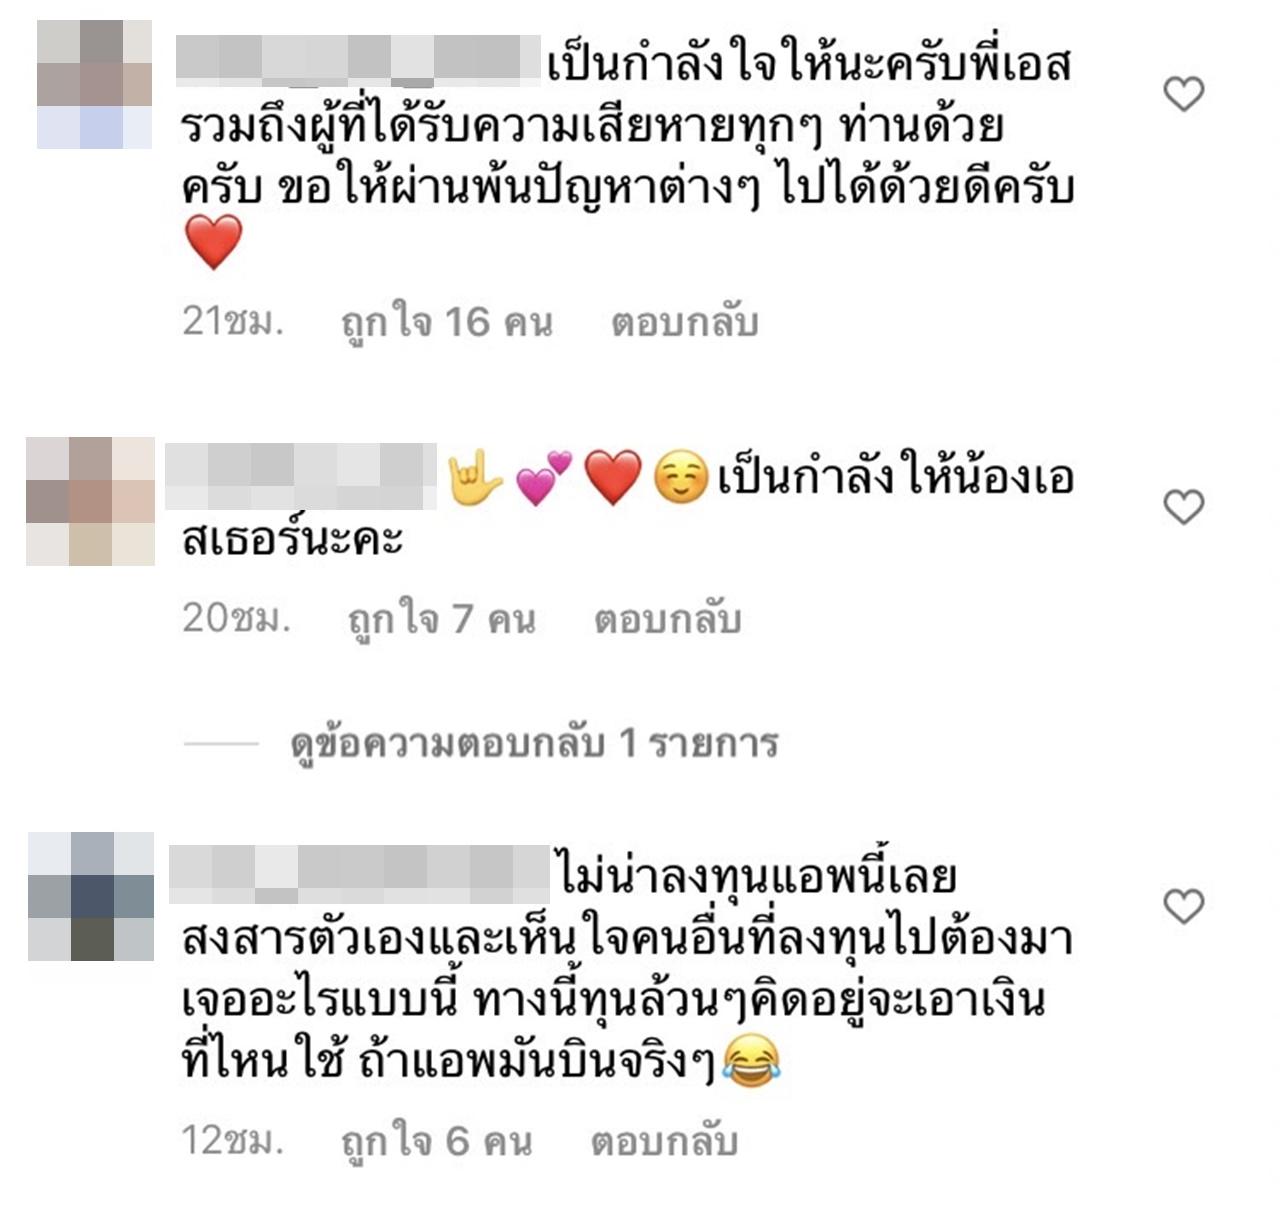Click the red heart emoji in first comment
The width and height of the screenshot is (1280, 1212).
pos(214,243)
